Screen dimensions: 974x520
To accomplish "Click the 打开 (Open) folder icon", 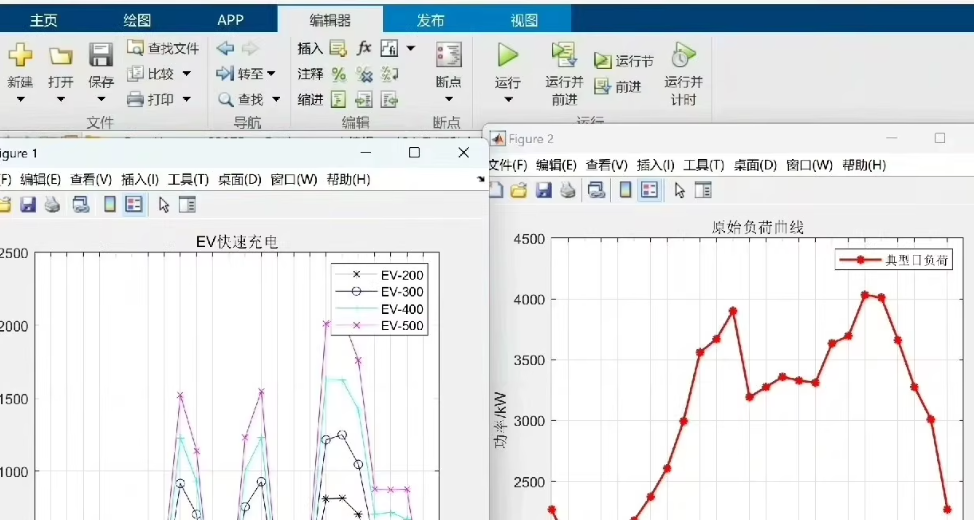I will click(x=60, y=57).
